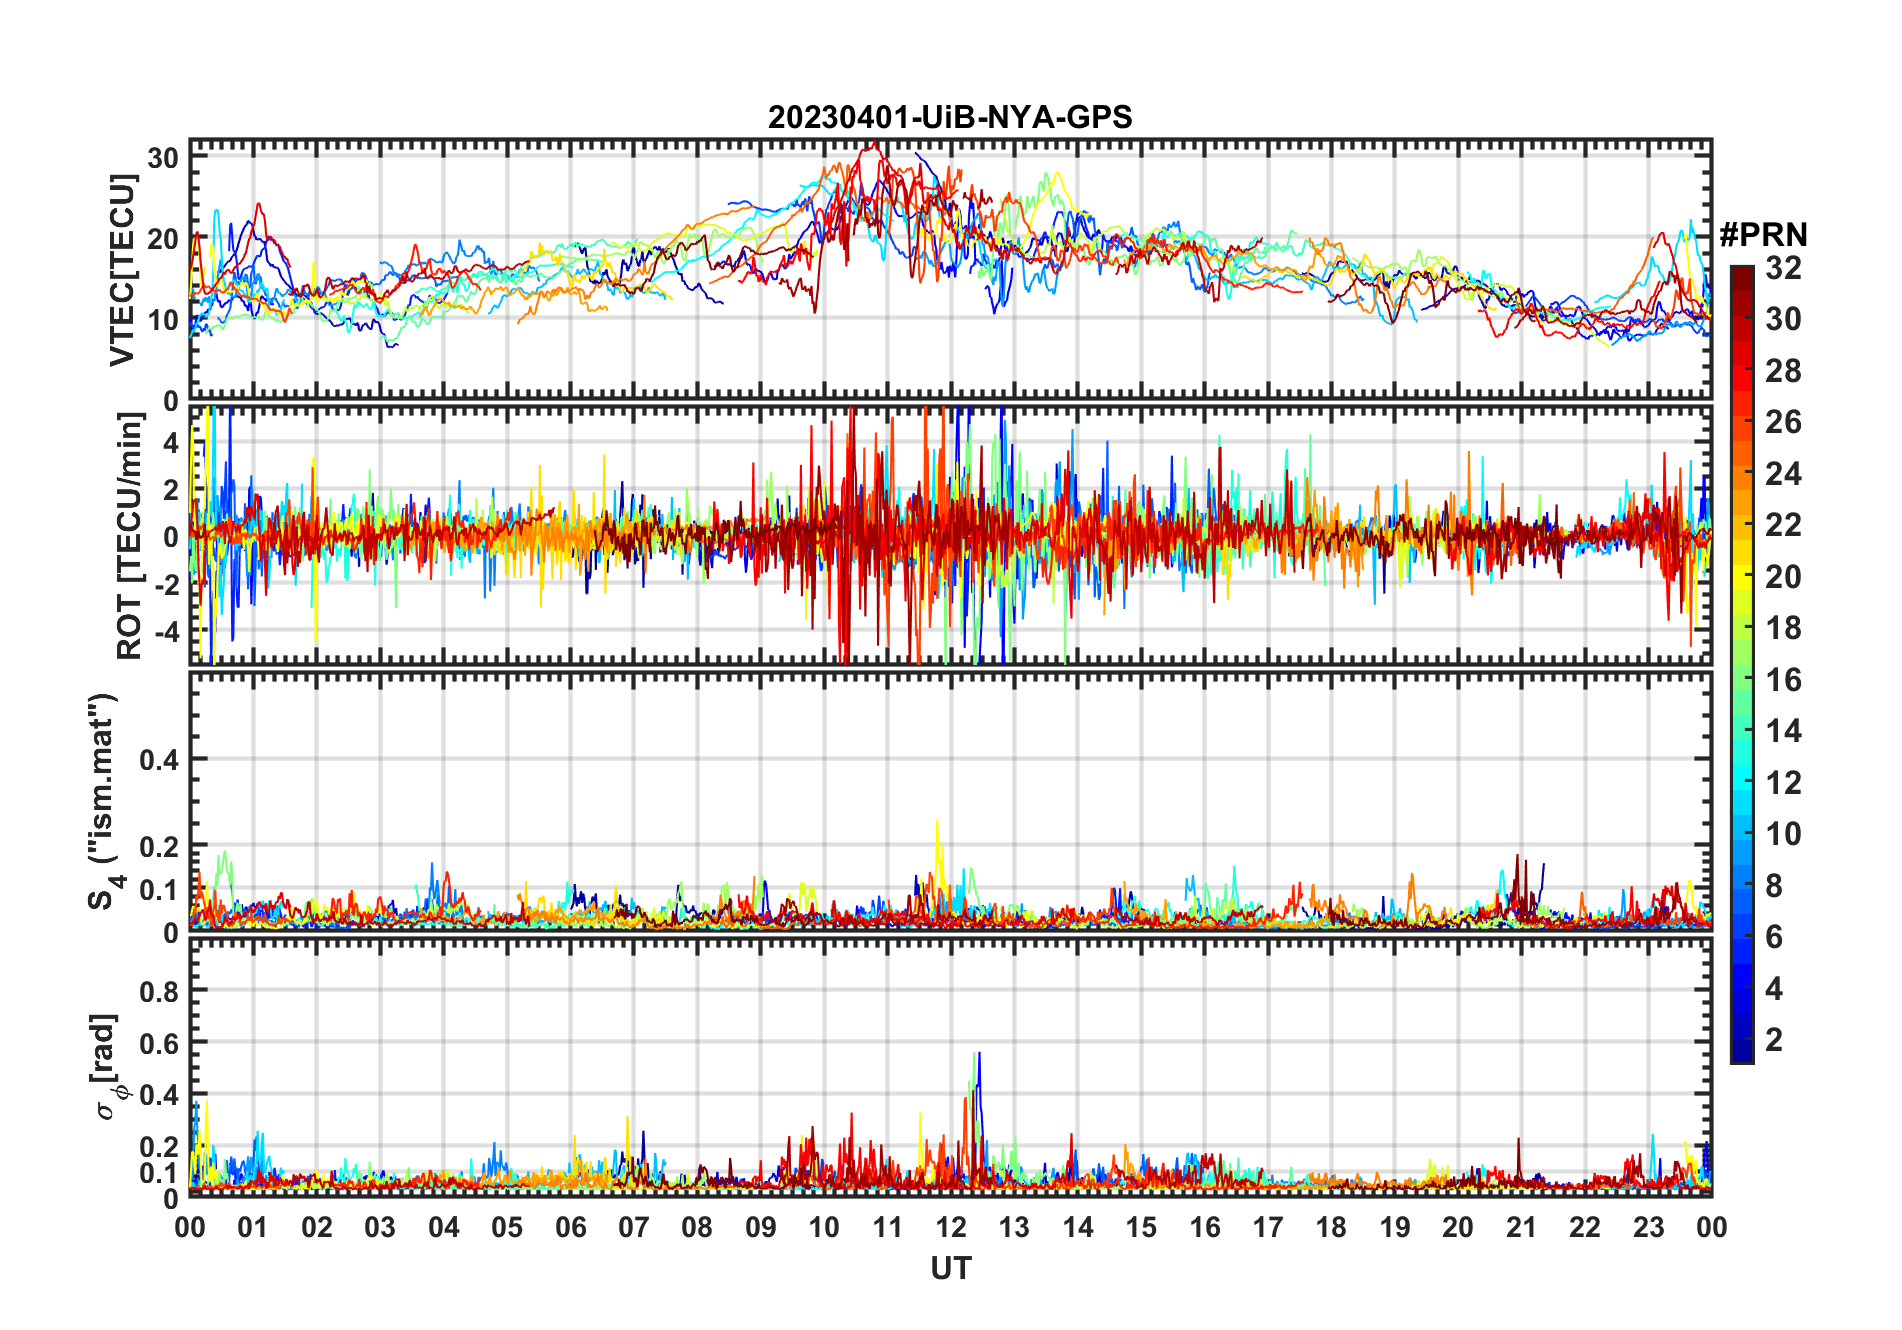Select colorbar tick label 6
Screen dimensions: 1902x1330
(1774, 937)
